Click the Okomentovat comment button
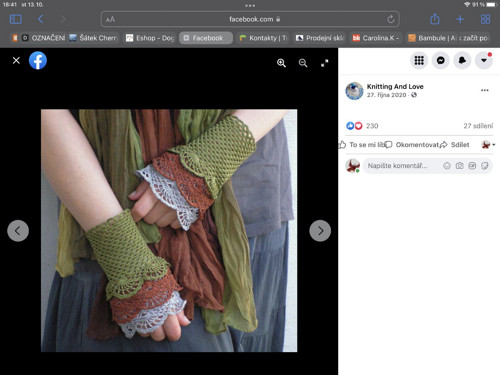The image size is (500, 375). click(x=411, y=145)
